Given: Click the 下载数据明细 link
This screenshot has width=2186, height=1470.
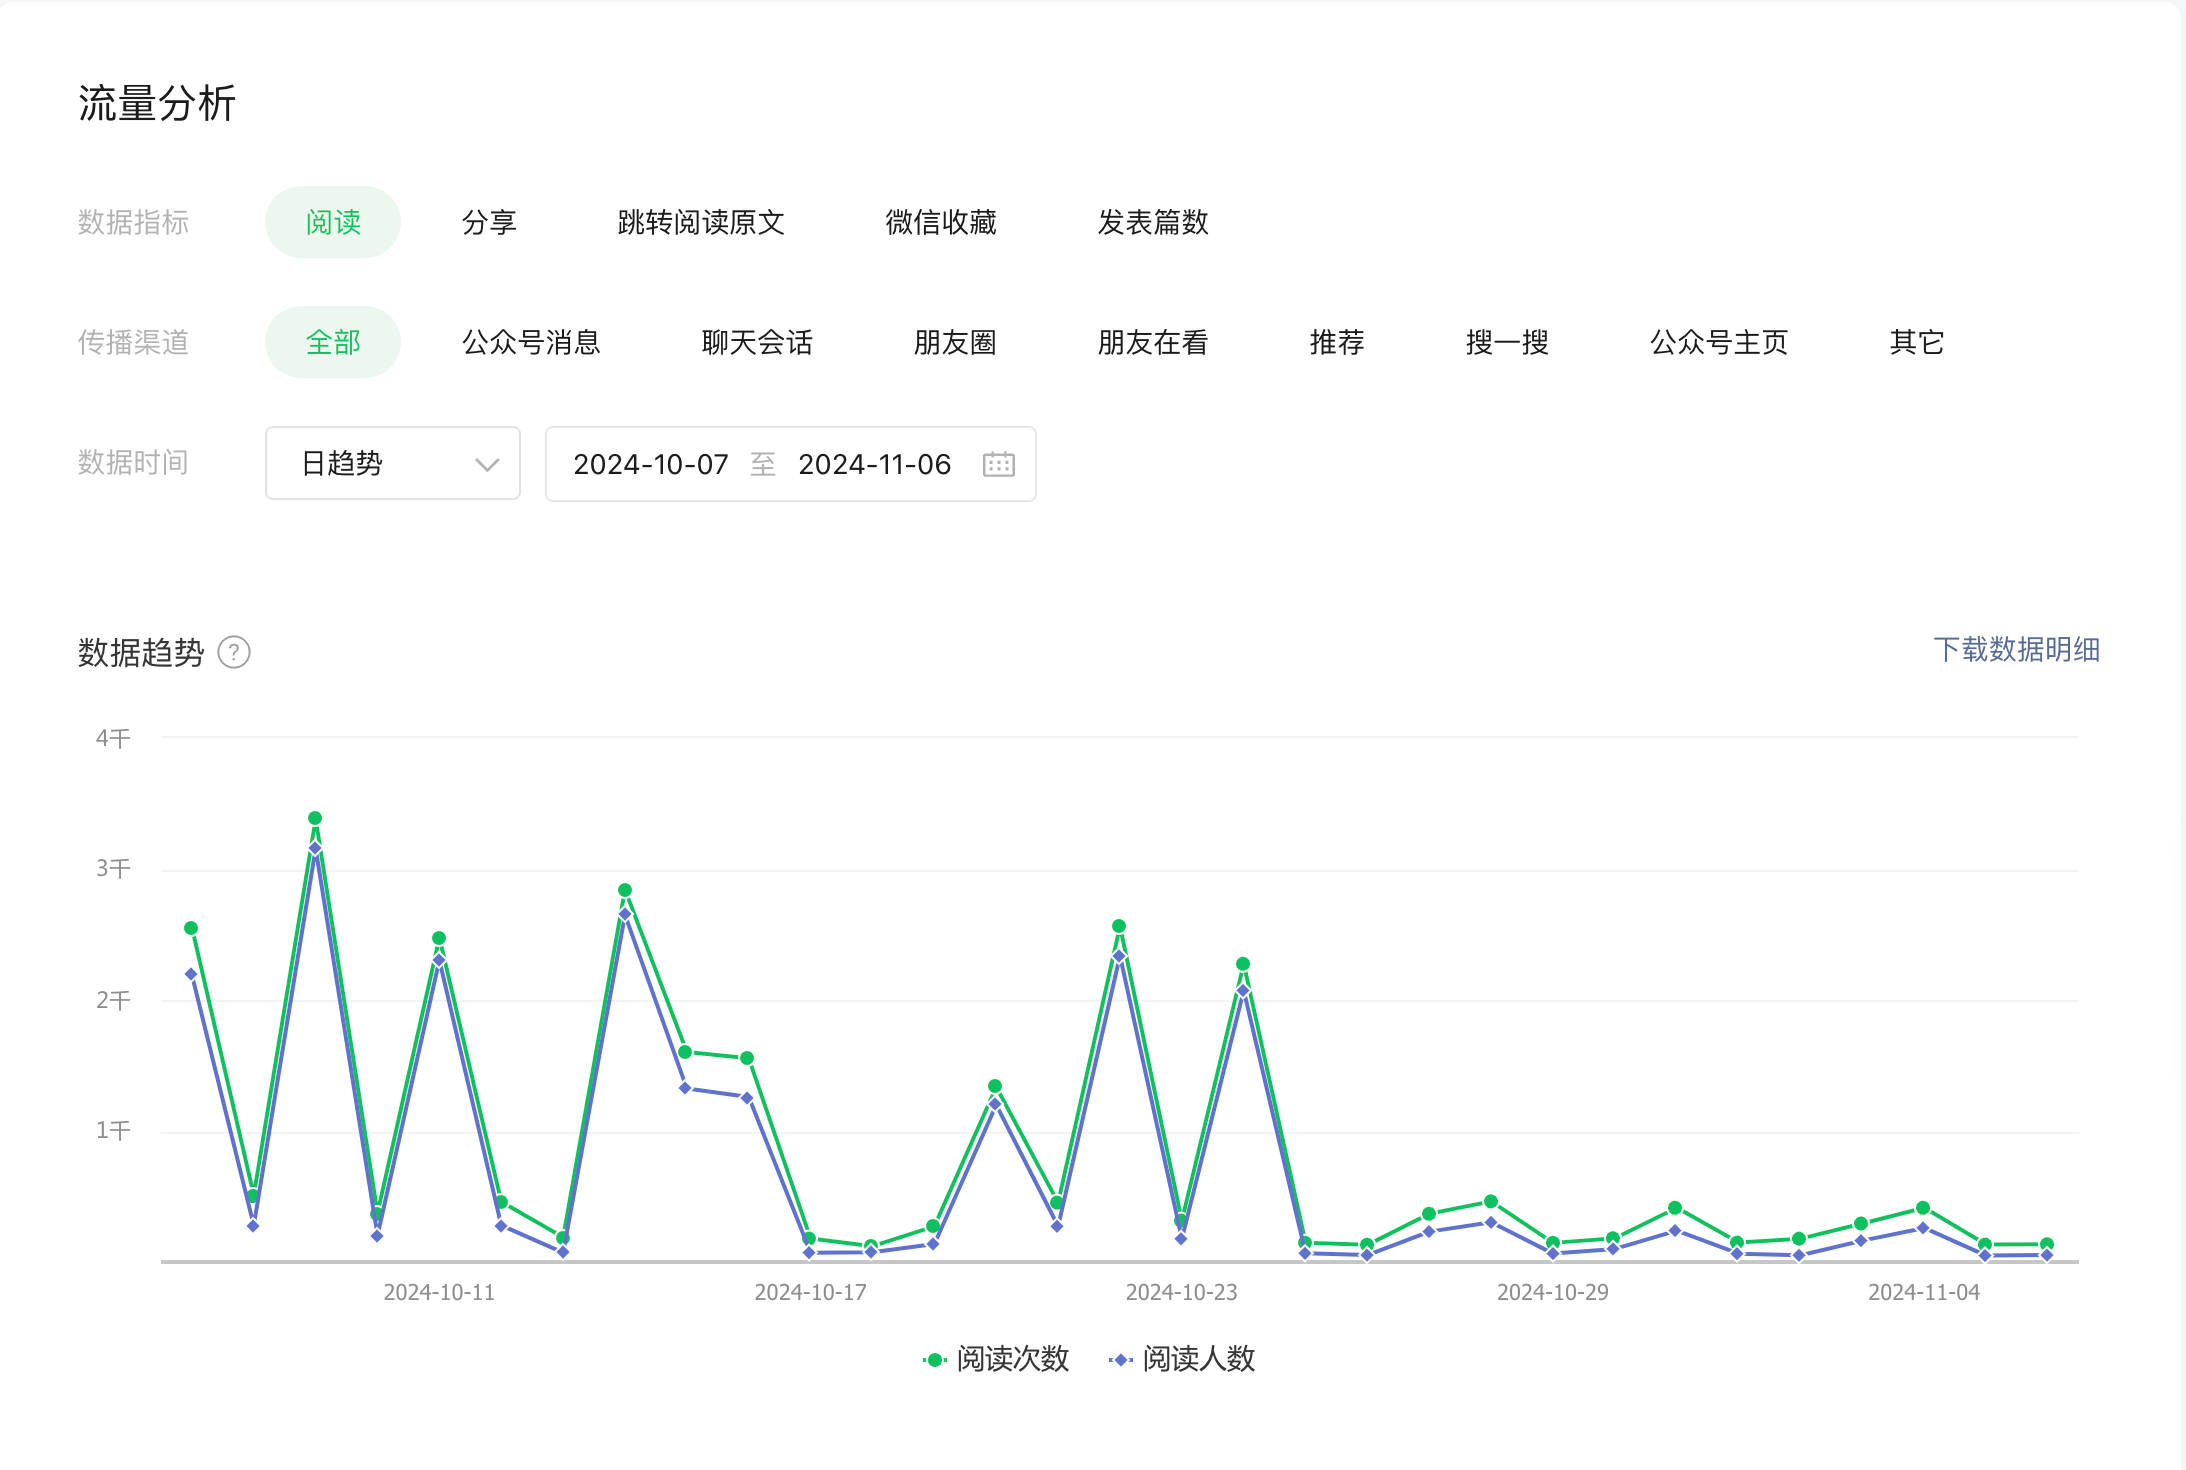Looking at the screenshot, I should click(x=2016, y=650).
